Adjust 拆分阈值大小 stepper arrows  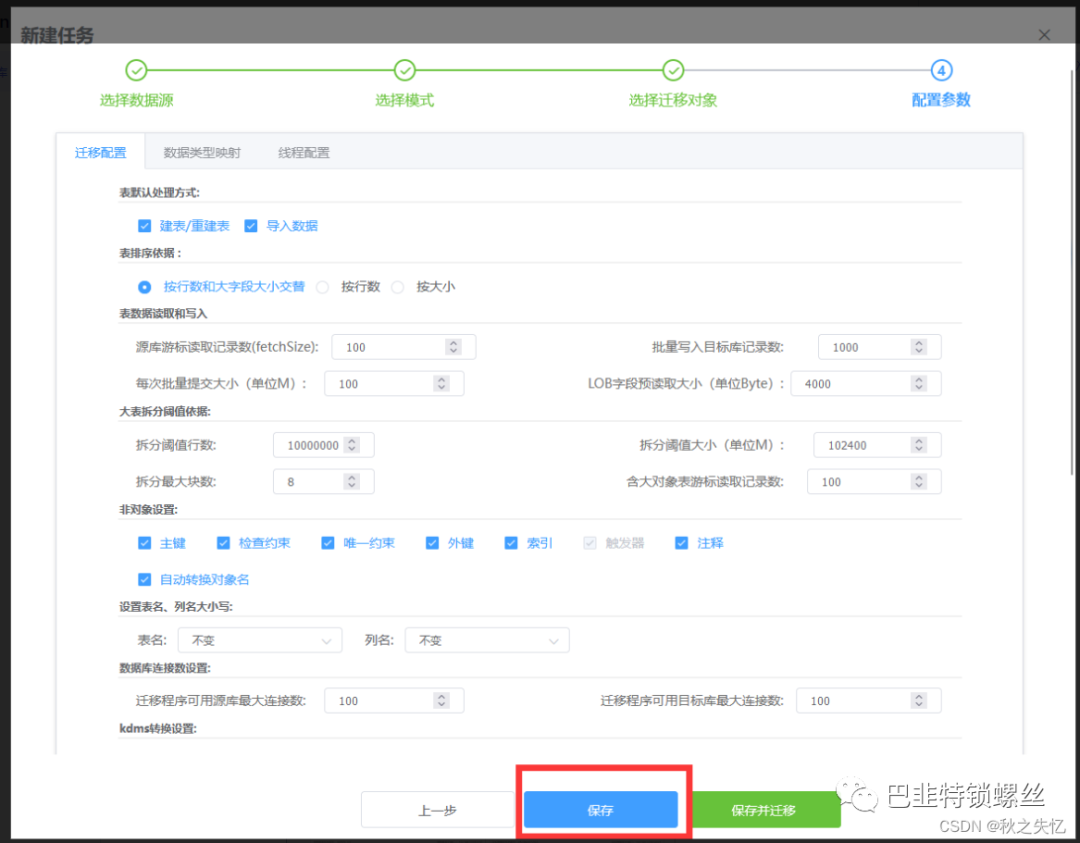tap(919, 445)
